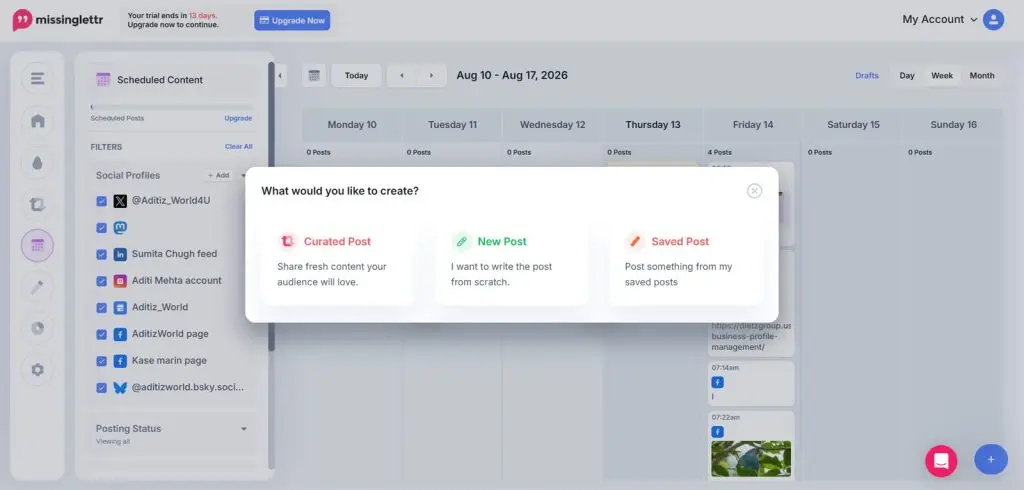Go to the Home dashboard icon

[x=37, y=121]
